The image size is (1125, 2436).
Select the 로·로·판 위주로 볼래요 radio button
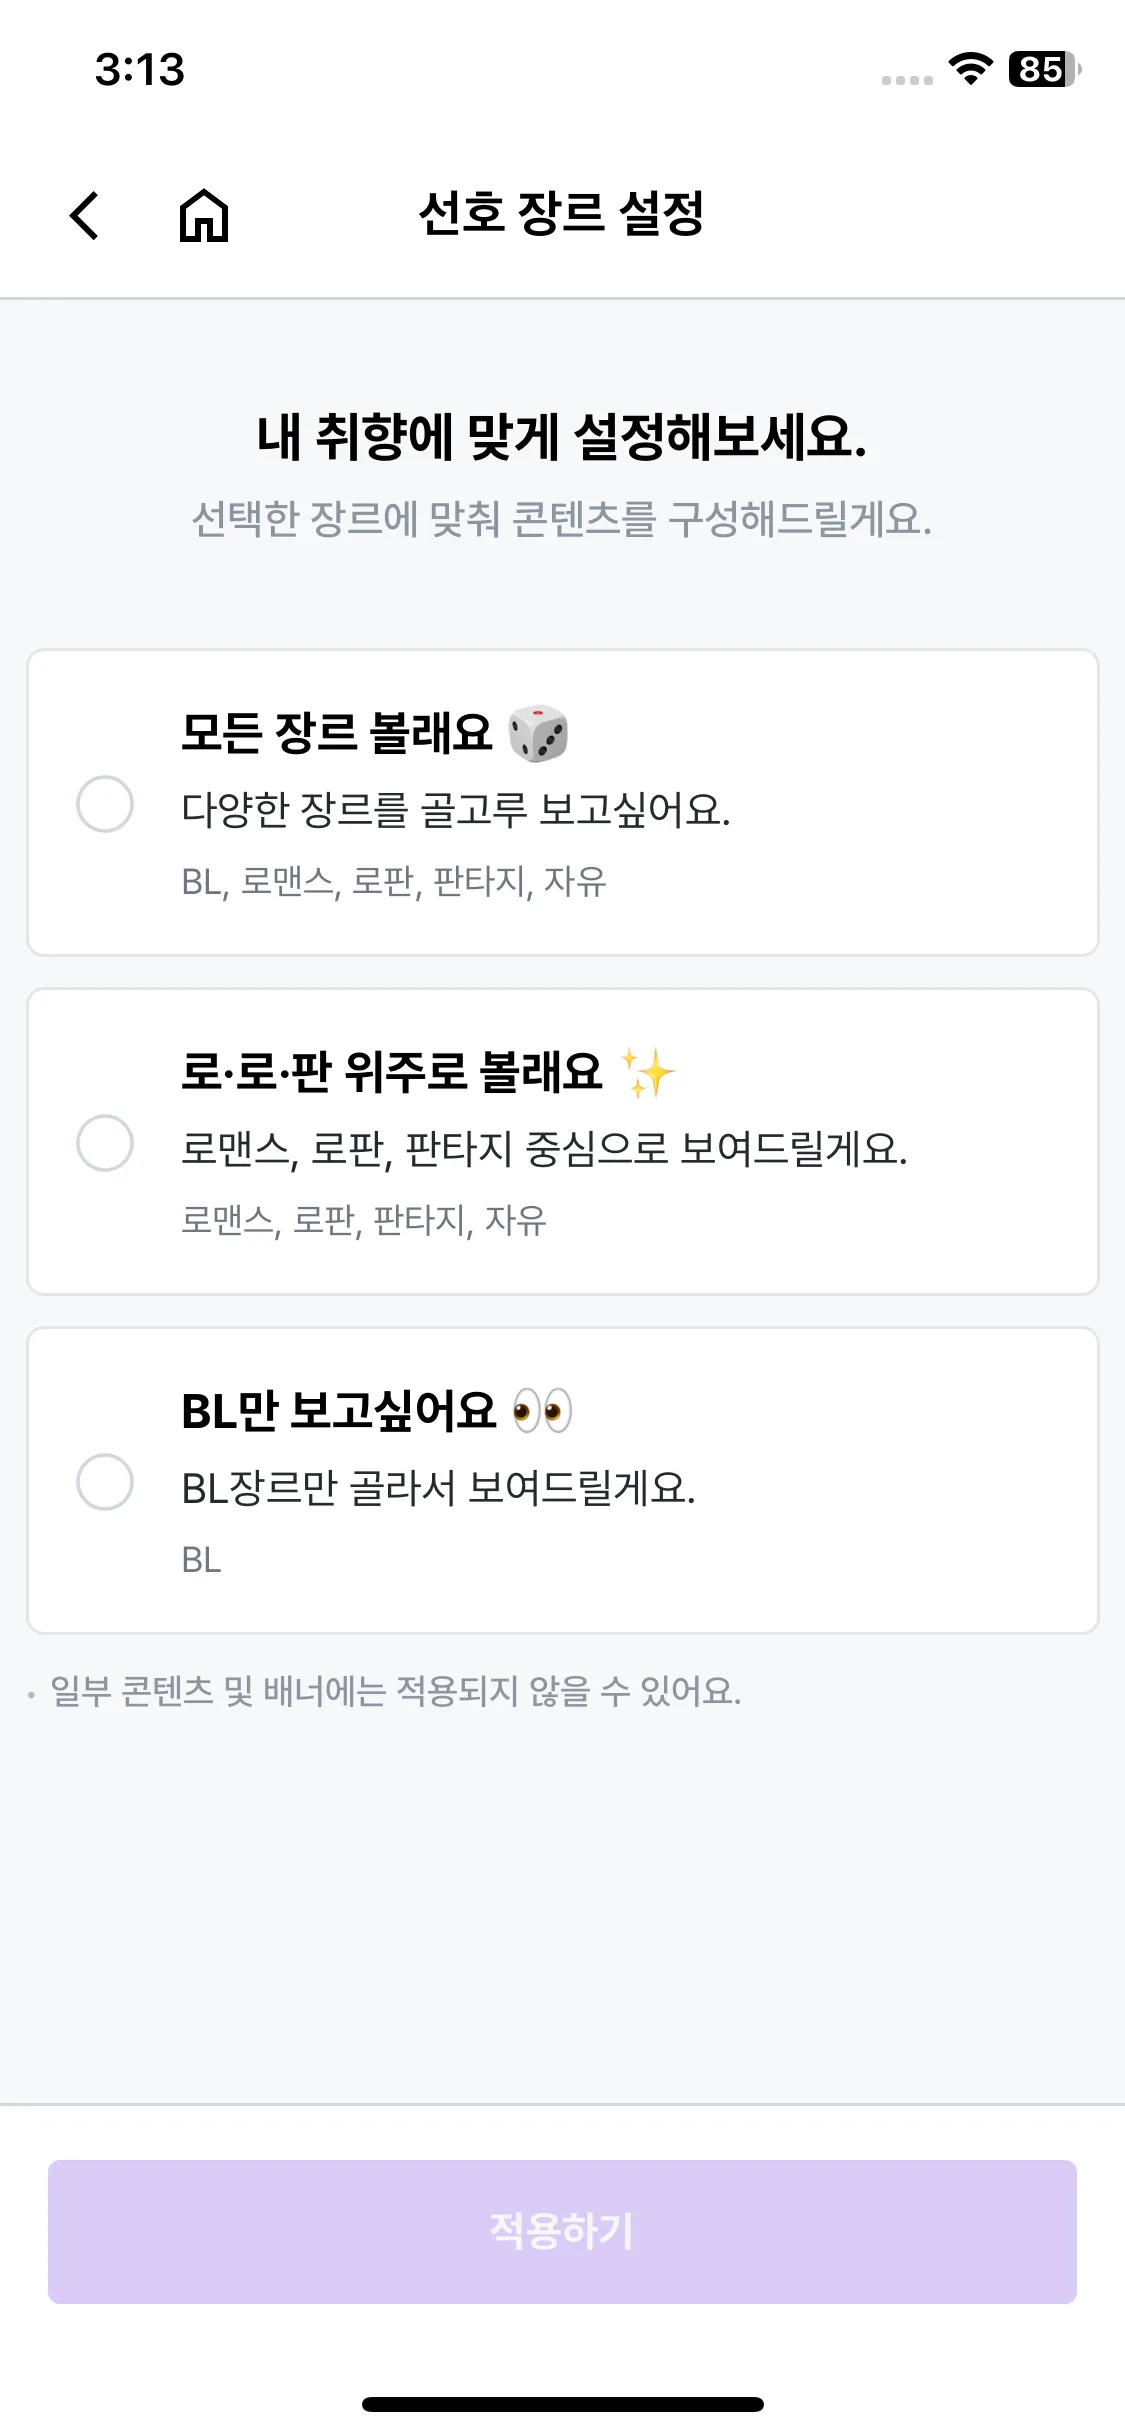tap(105, 1143)
